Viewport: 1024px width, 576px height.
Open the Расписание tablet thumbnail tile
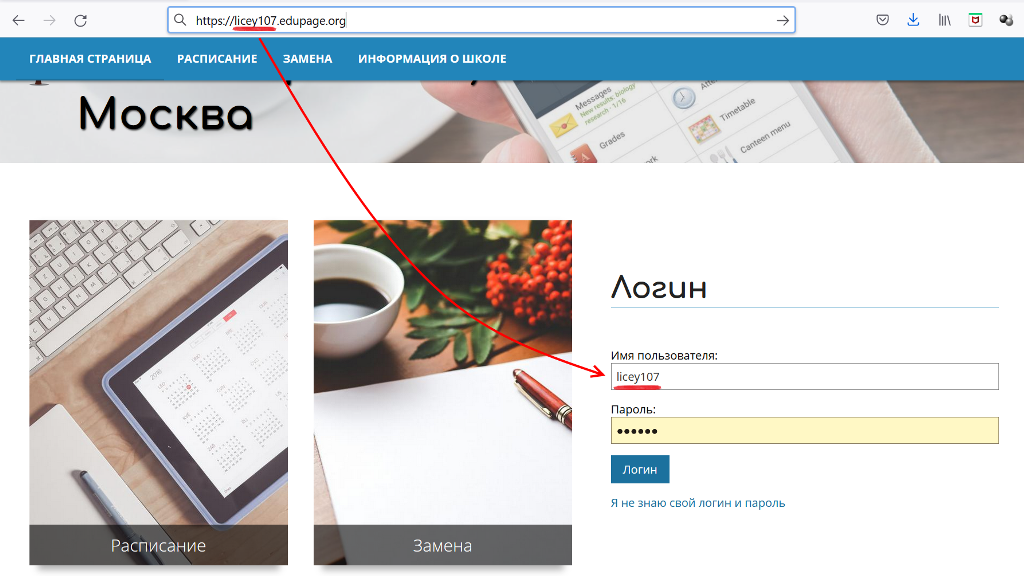[159, 392]
